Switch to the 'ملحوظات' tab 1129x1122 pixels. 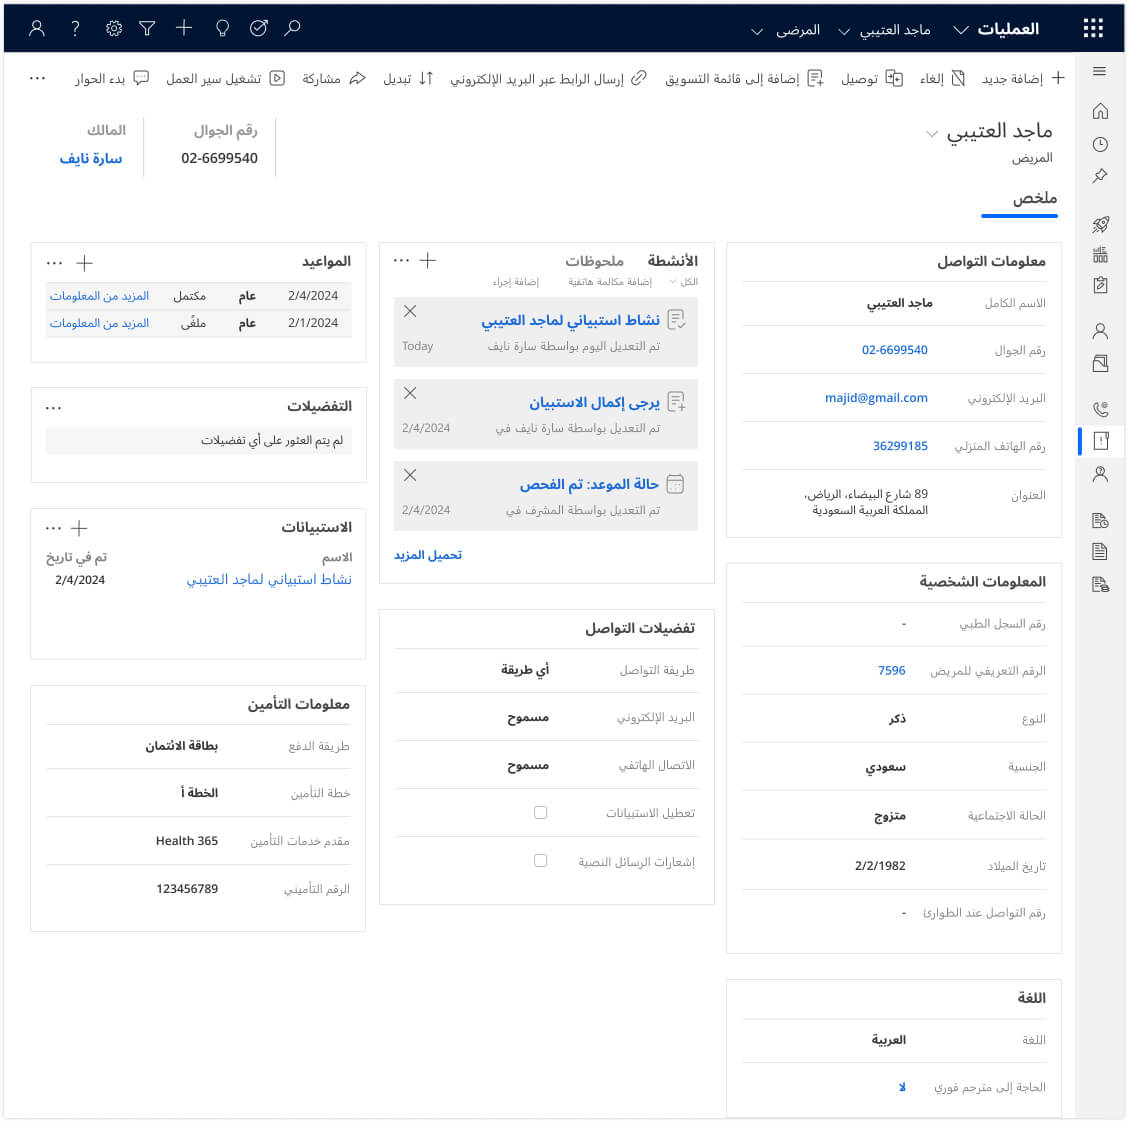click(x=594, y=261)
